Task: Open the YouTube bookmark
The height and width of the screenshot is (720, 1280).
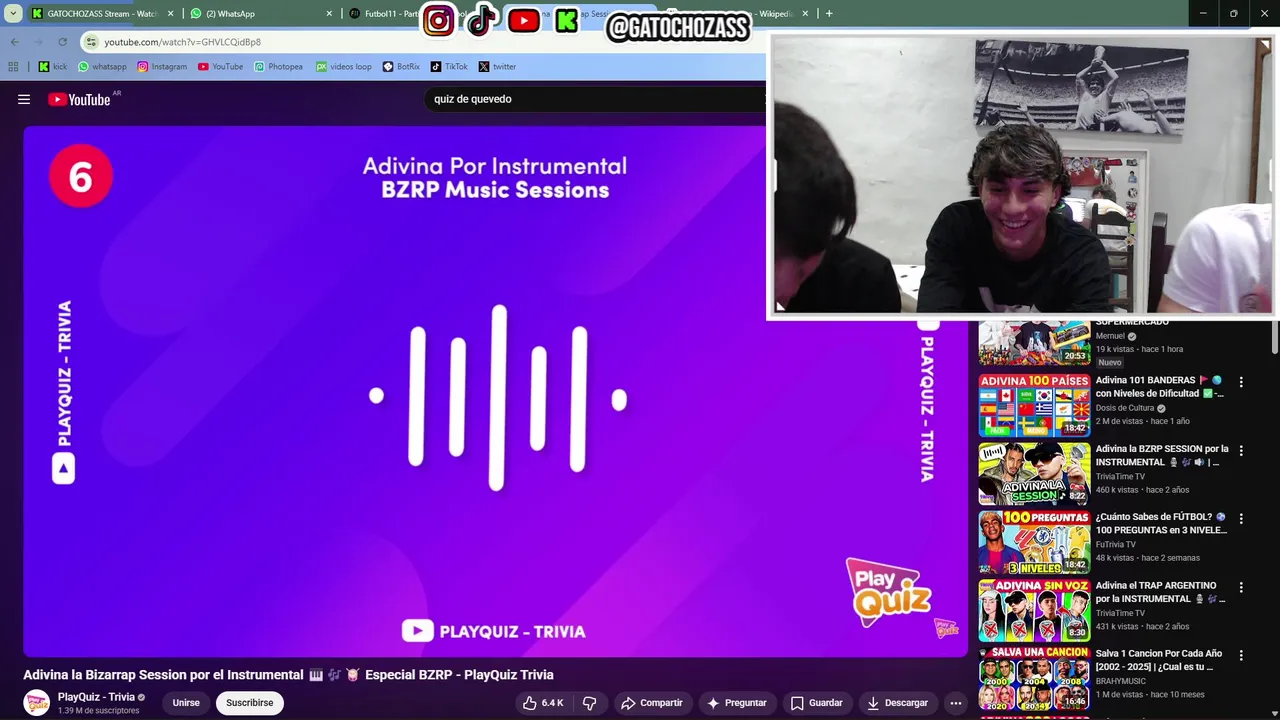Action: (x=220, y=67)
